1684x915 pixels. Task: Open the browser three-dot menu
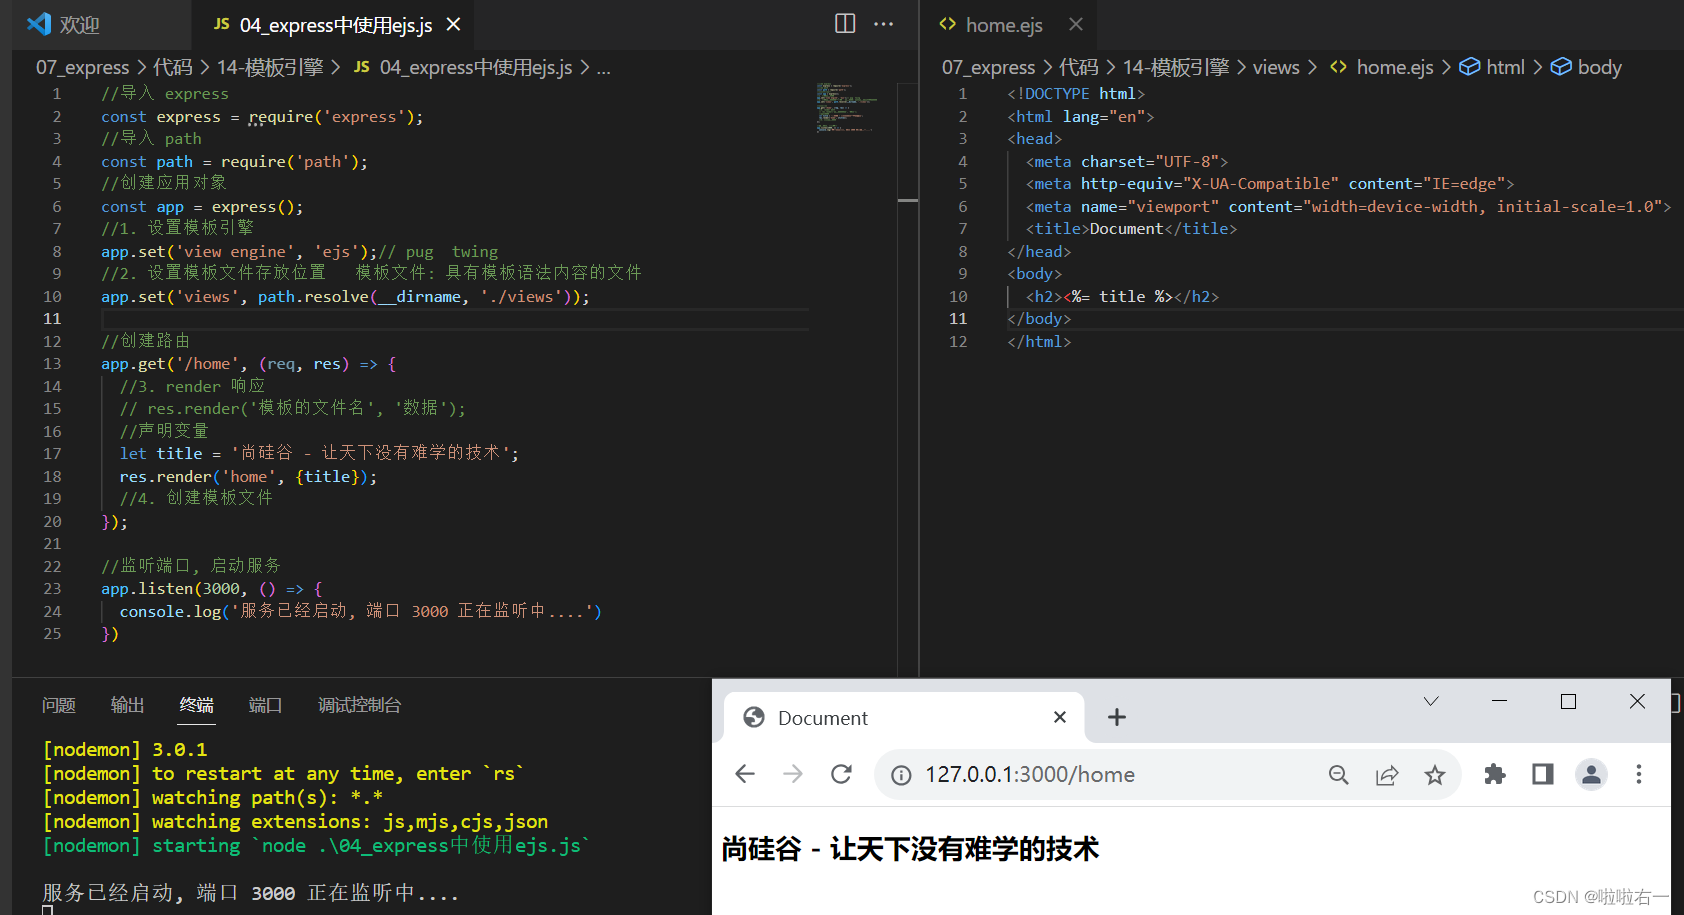[1638, 774]
